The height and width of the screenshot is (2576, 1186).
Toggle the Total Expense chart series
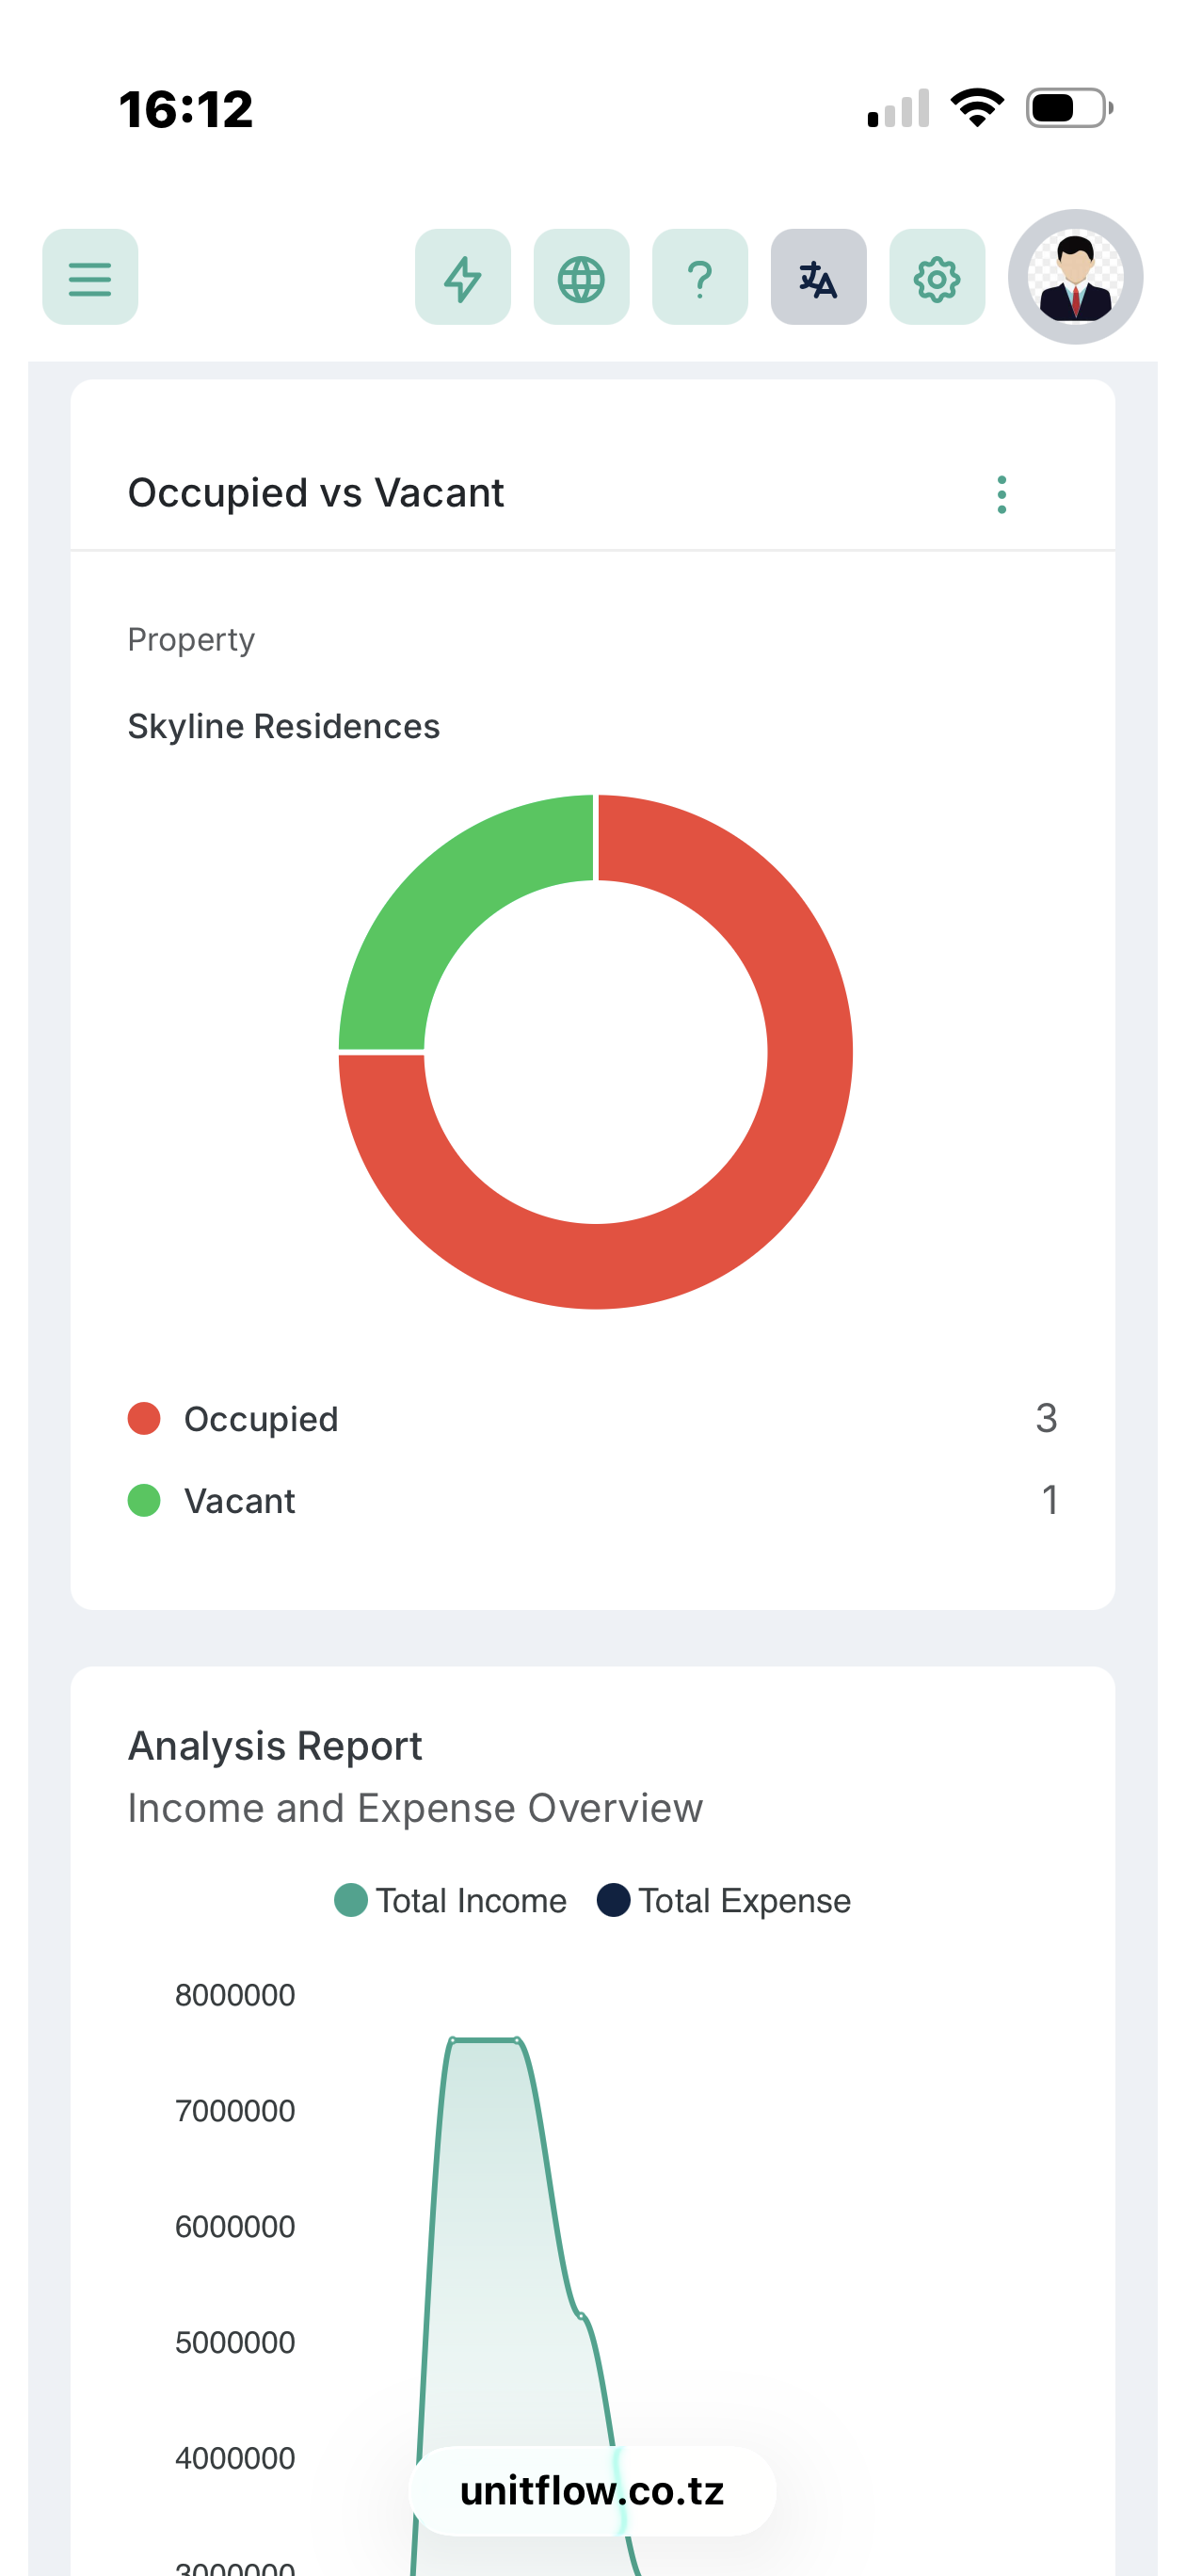pos(724,1901)
